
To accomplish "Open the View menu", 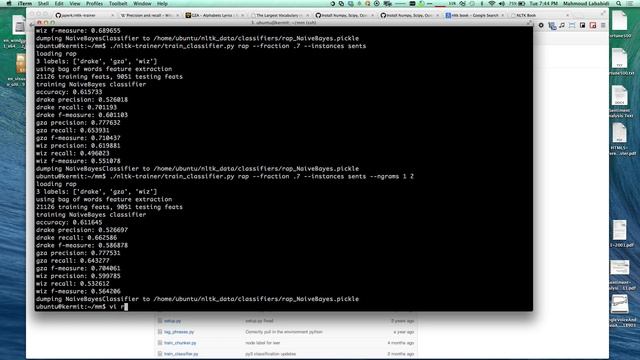I will (75, 3).
